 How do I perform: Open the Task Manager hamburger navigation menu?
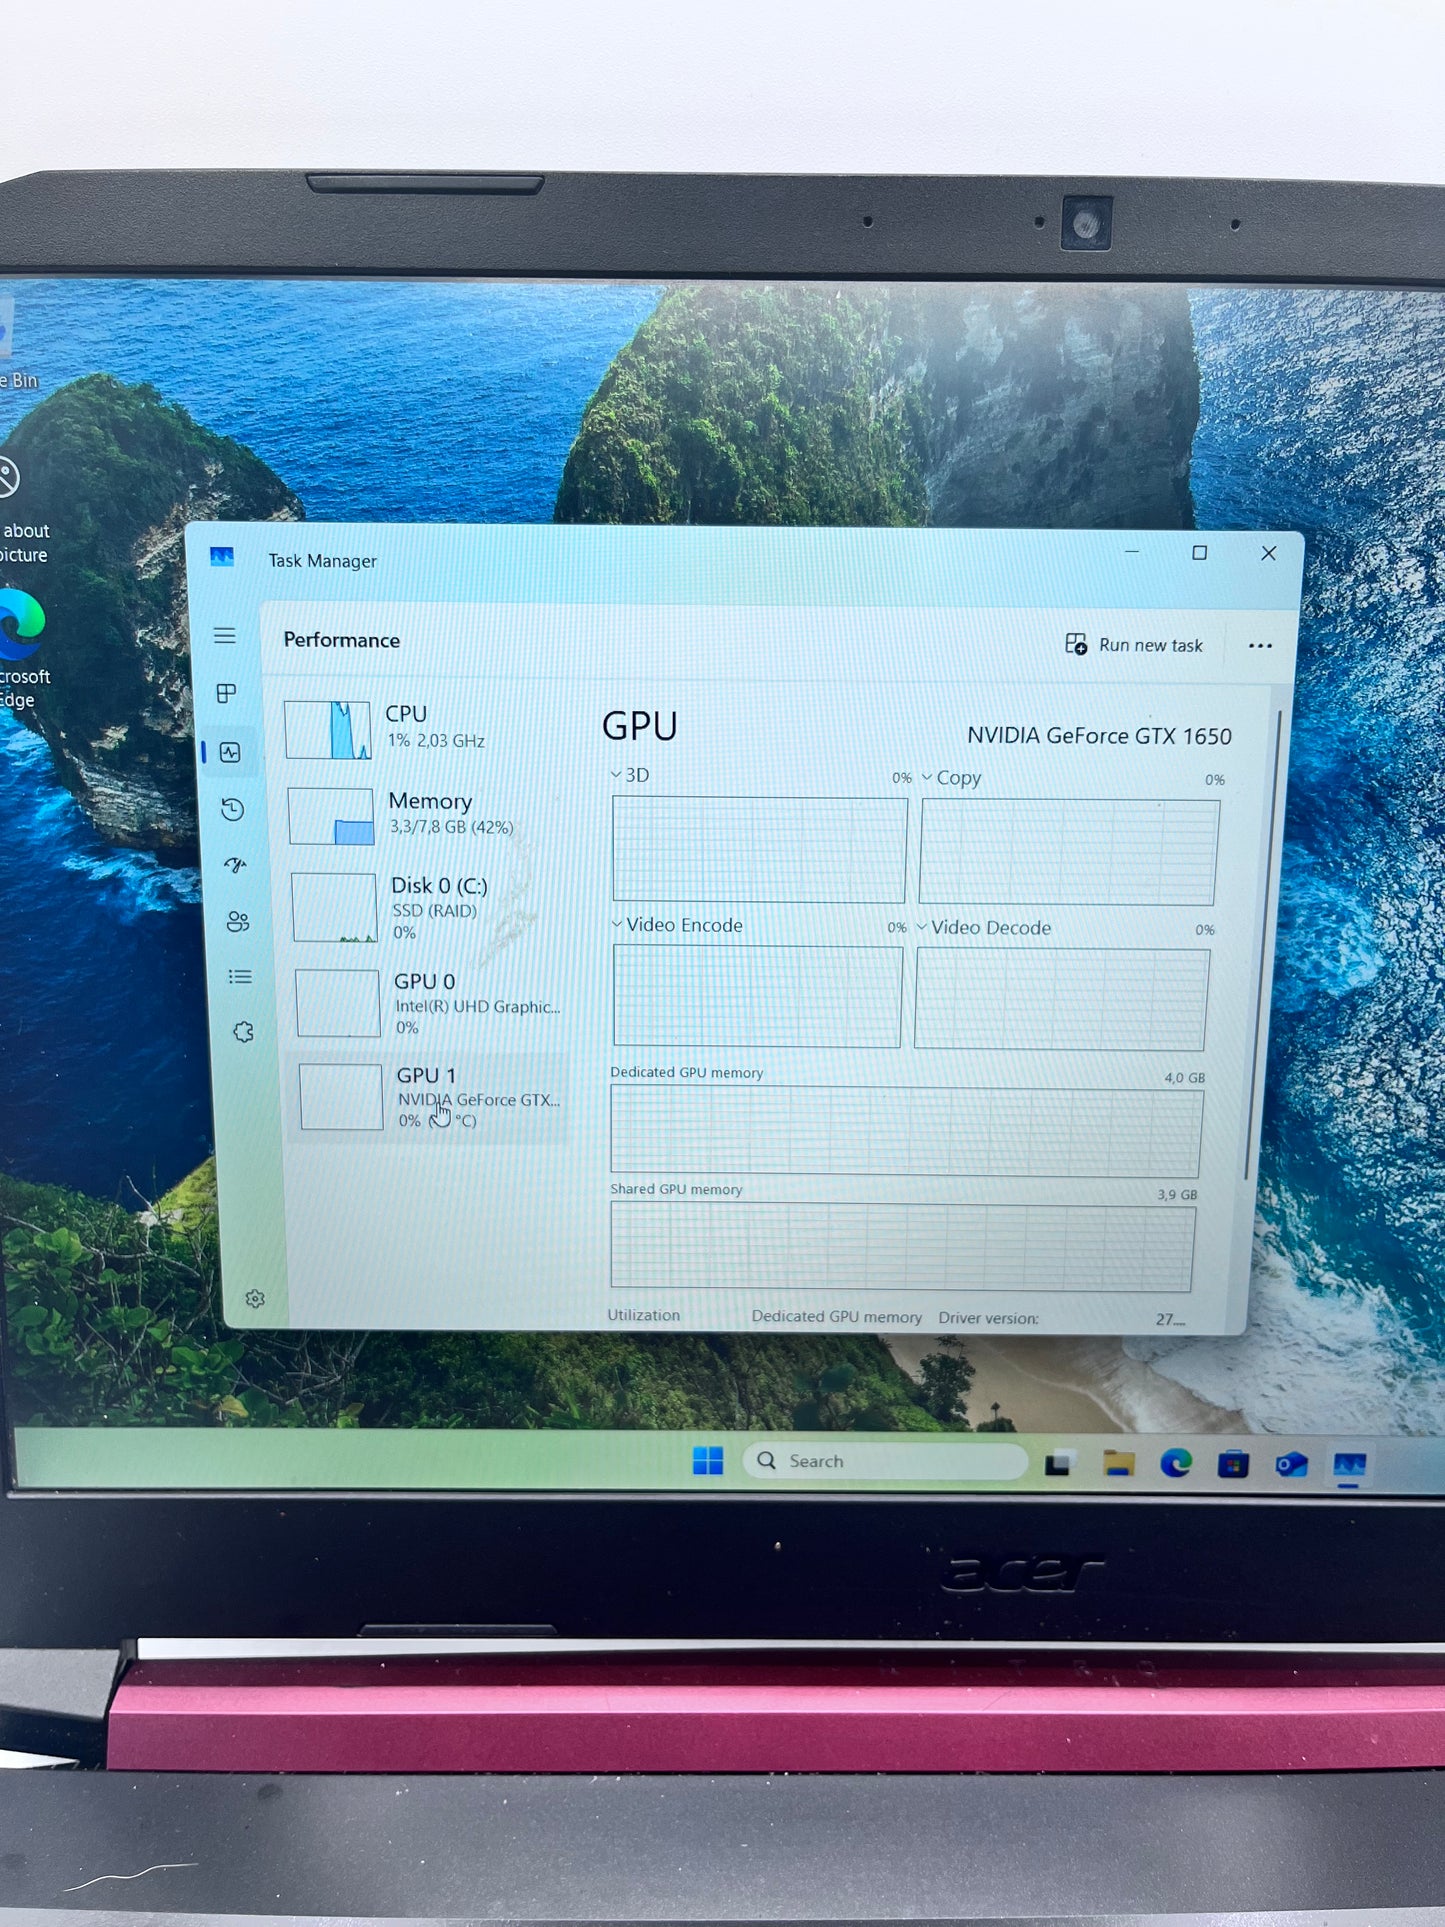pyautogui.click(x=225, y=636)
